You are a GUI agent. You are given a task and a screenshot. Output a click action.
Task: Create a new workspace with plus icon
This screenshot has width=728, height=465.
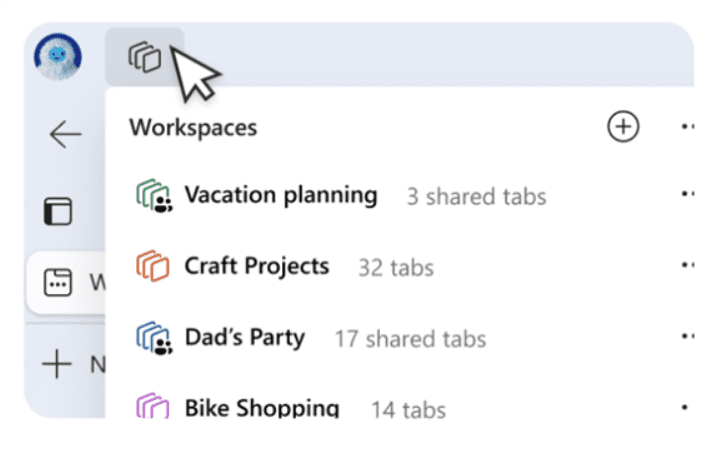pos(623,127)
